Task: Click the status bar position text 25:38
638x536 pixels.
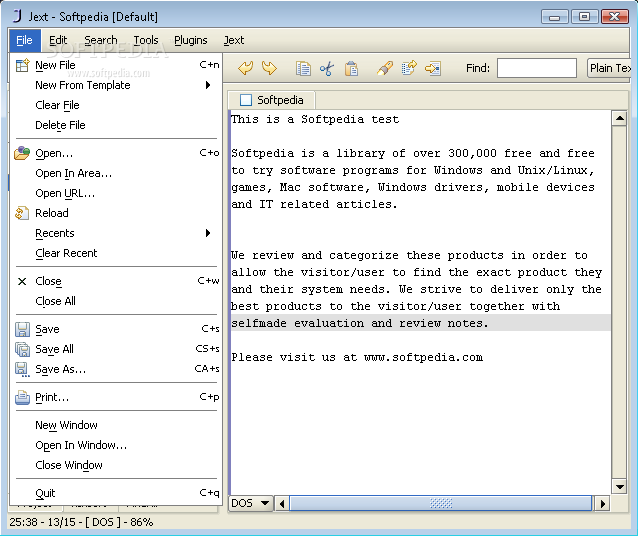Action: tap(25, 522)
